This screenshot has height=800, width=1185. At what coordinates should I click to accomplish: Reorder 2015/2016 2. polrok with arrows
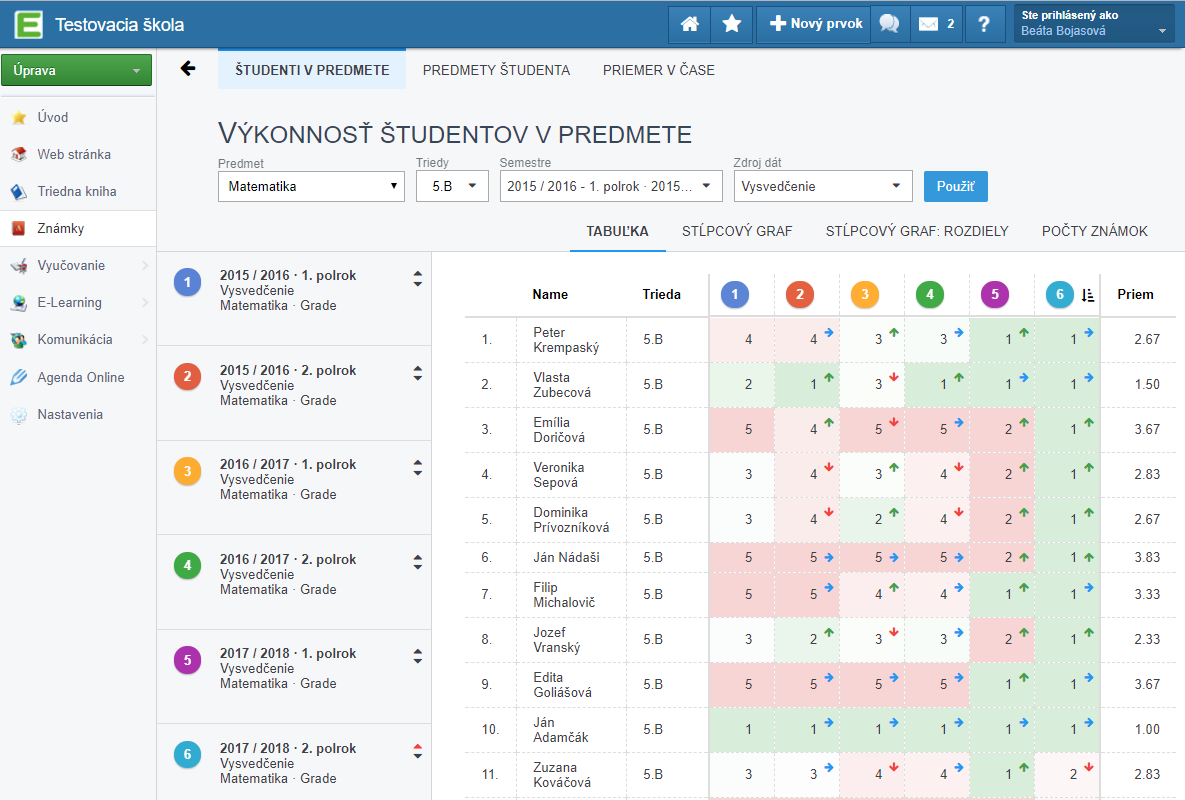click(x=418, y=373)
